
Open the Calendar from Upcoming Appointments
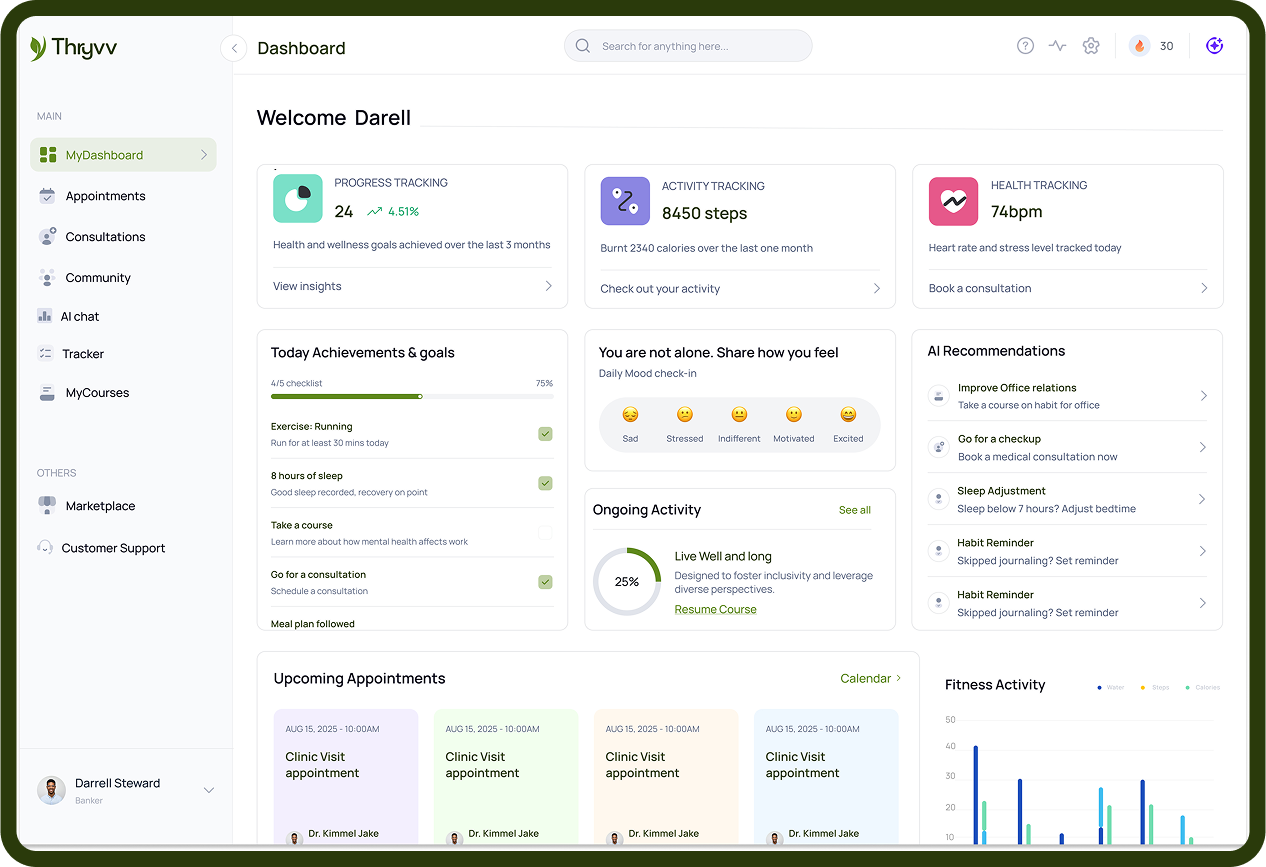point(866,678)
